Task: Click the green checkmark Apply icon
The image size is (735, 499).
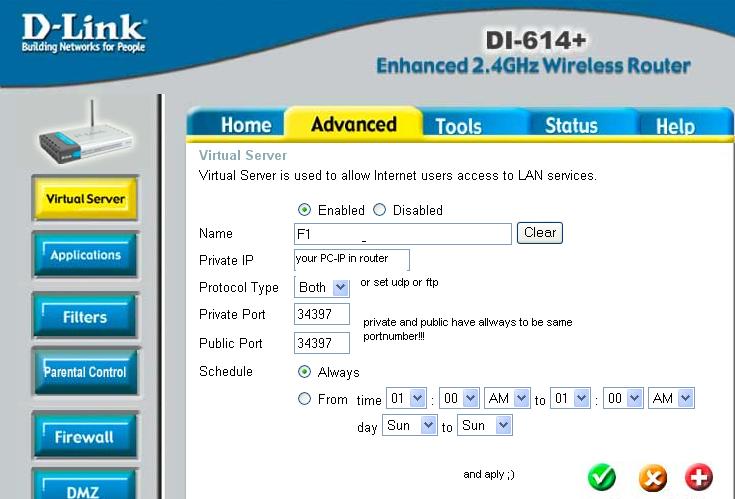Action: (x=602, y=477)
